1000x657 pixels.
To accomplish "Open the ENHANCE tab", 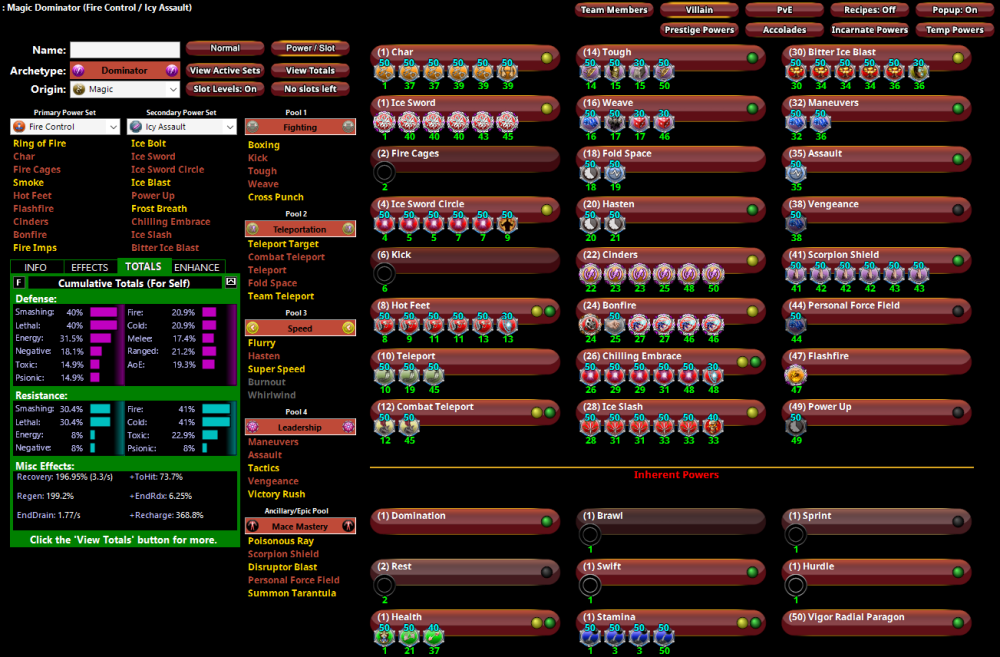I will (197, 267).
